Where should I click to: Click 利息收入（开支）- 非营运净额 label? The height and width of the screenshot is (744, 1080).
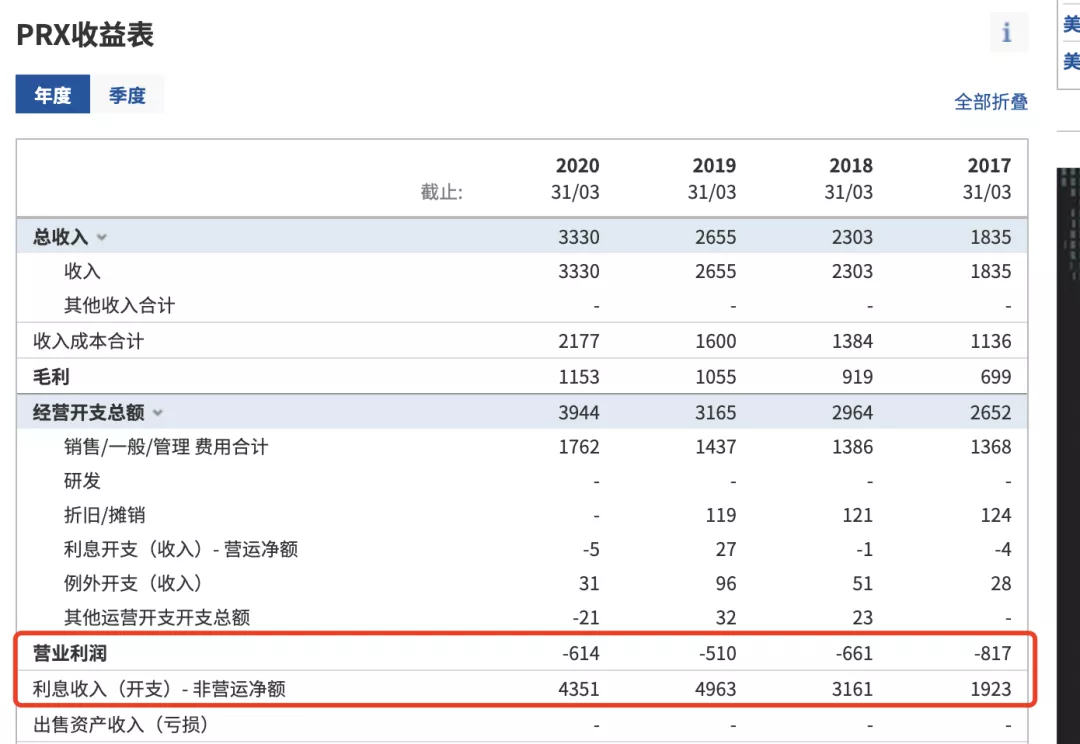(x=159, y=689)
